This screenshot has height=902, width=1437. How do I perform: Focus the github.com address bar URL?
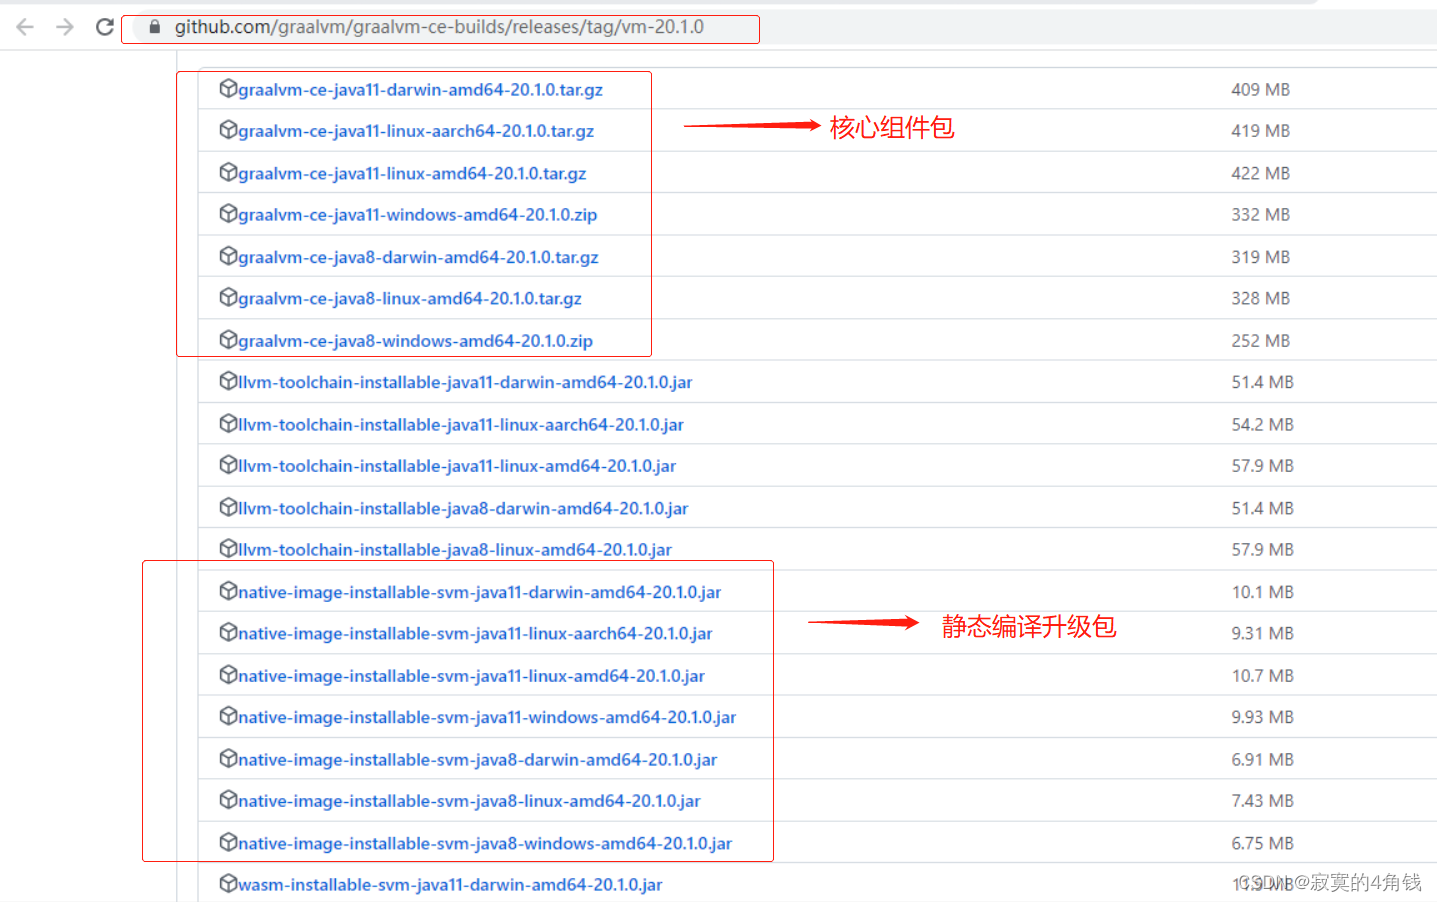tap(439, 27)
